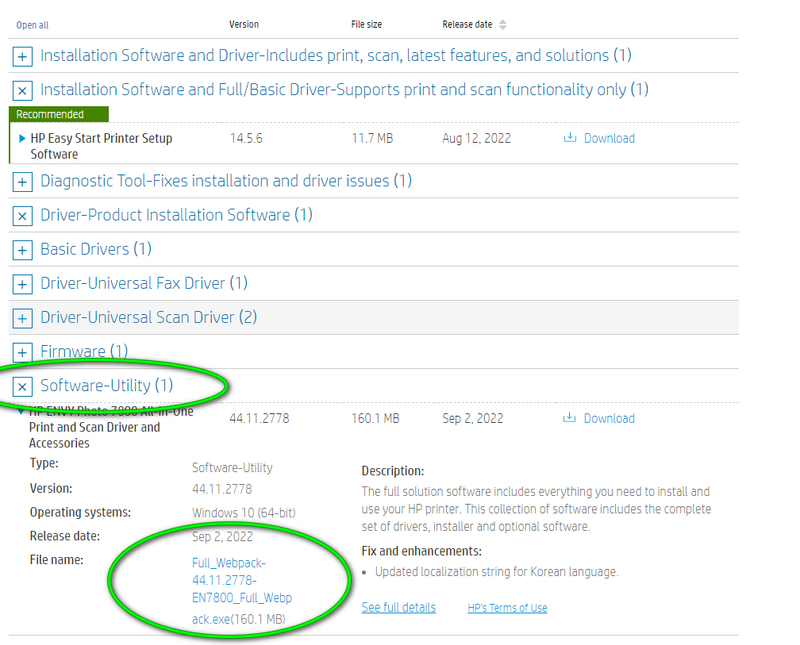The image size is (800, 645).
Task: Download HP Easy Start Printer Setup Software
Action: coord(609,138)
